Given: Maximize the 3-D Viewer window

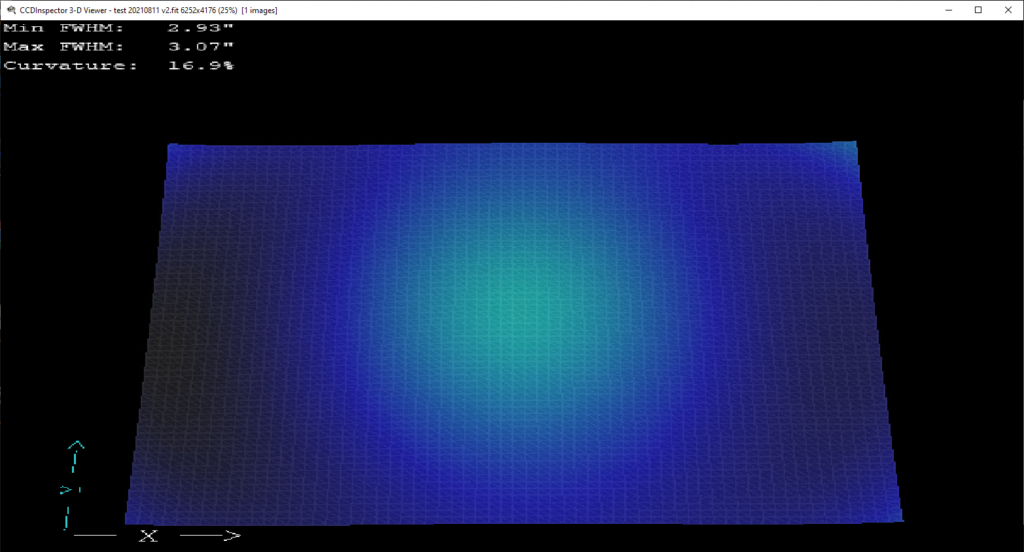Looking at the screenshot, I should (977, 9).
